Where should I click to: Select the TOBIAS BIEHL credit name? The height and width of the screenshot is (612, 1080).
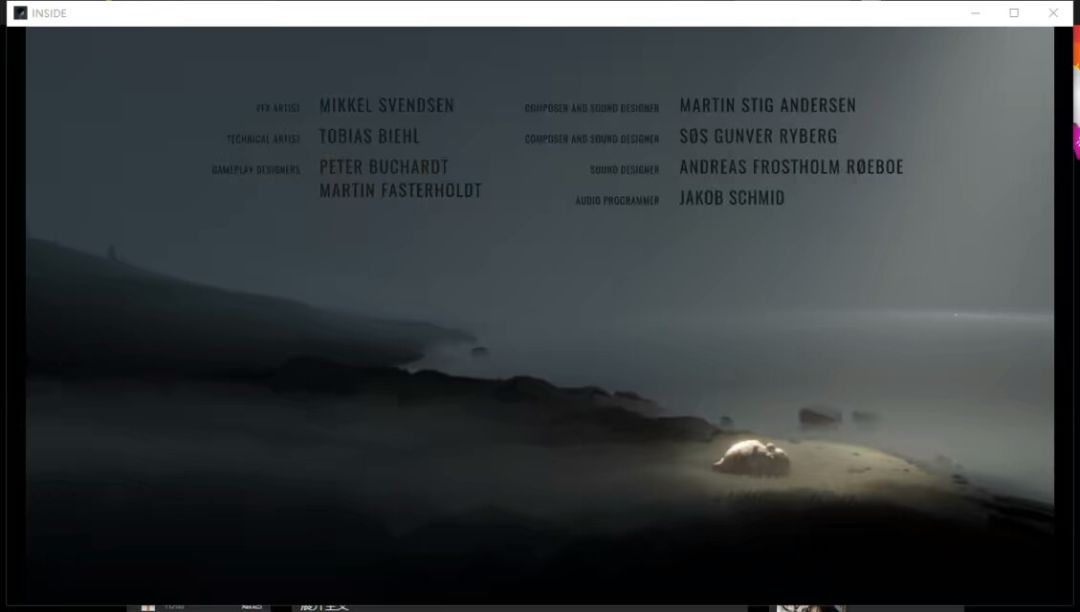point(369,136)
